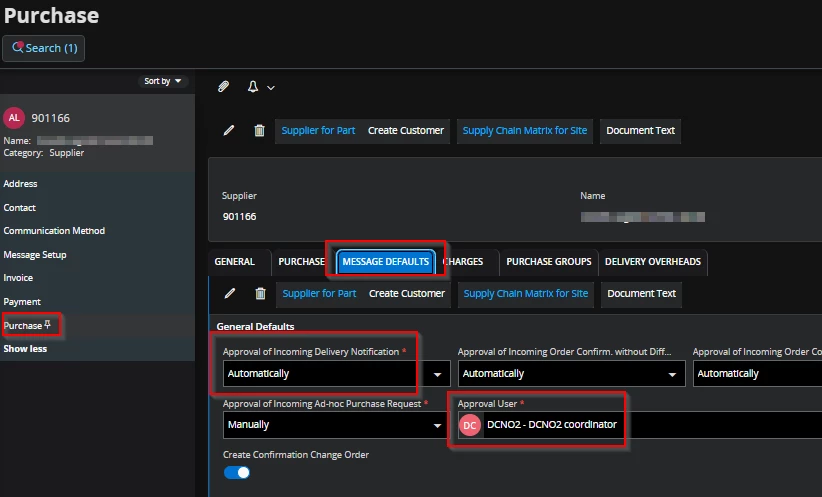Click the AL supplier avatar icon
This screenshot has height=497, width=822.
14,118
